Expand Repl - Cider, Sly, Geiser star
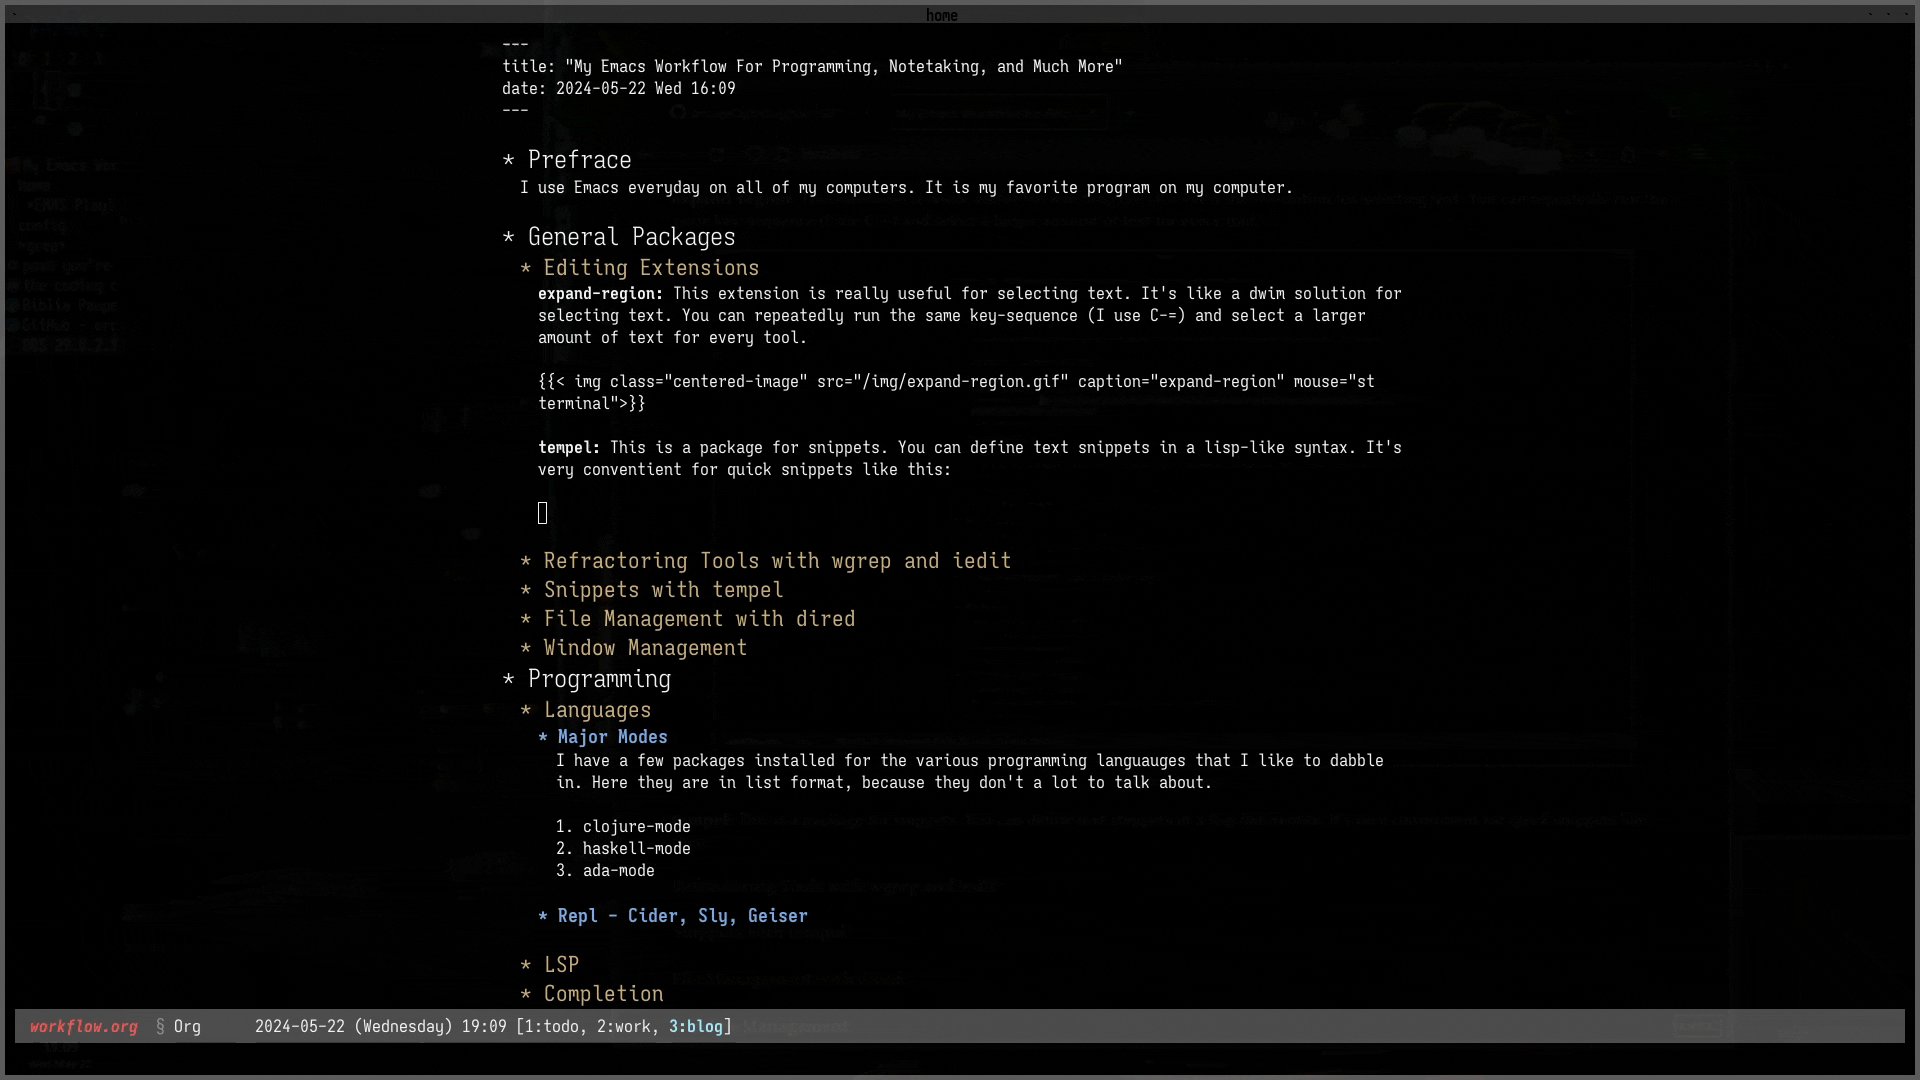Screen dimensions: 1920x1080 543,916
